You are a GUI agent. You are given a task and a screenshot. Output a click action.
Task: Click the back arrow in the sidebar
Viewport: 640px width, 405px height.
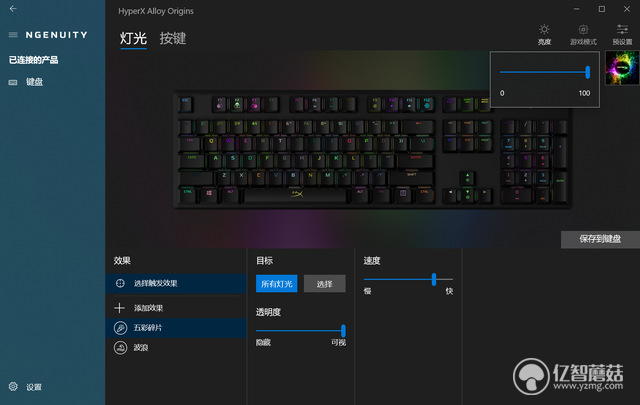coord(13,9)
